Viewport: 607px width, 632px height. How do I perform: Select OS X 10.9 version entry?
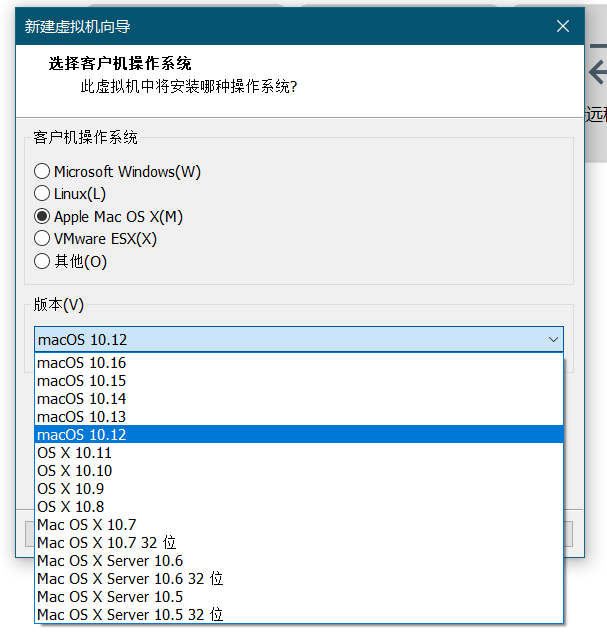pos(299,489)
